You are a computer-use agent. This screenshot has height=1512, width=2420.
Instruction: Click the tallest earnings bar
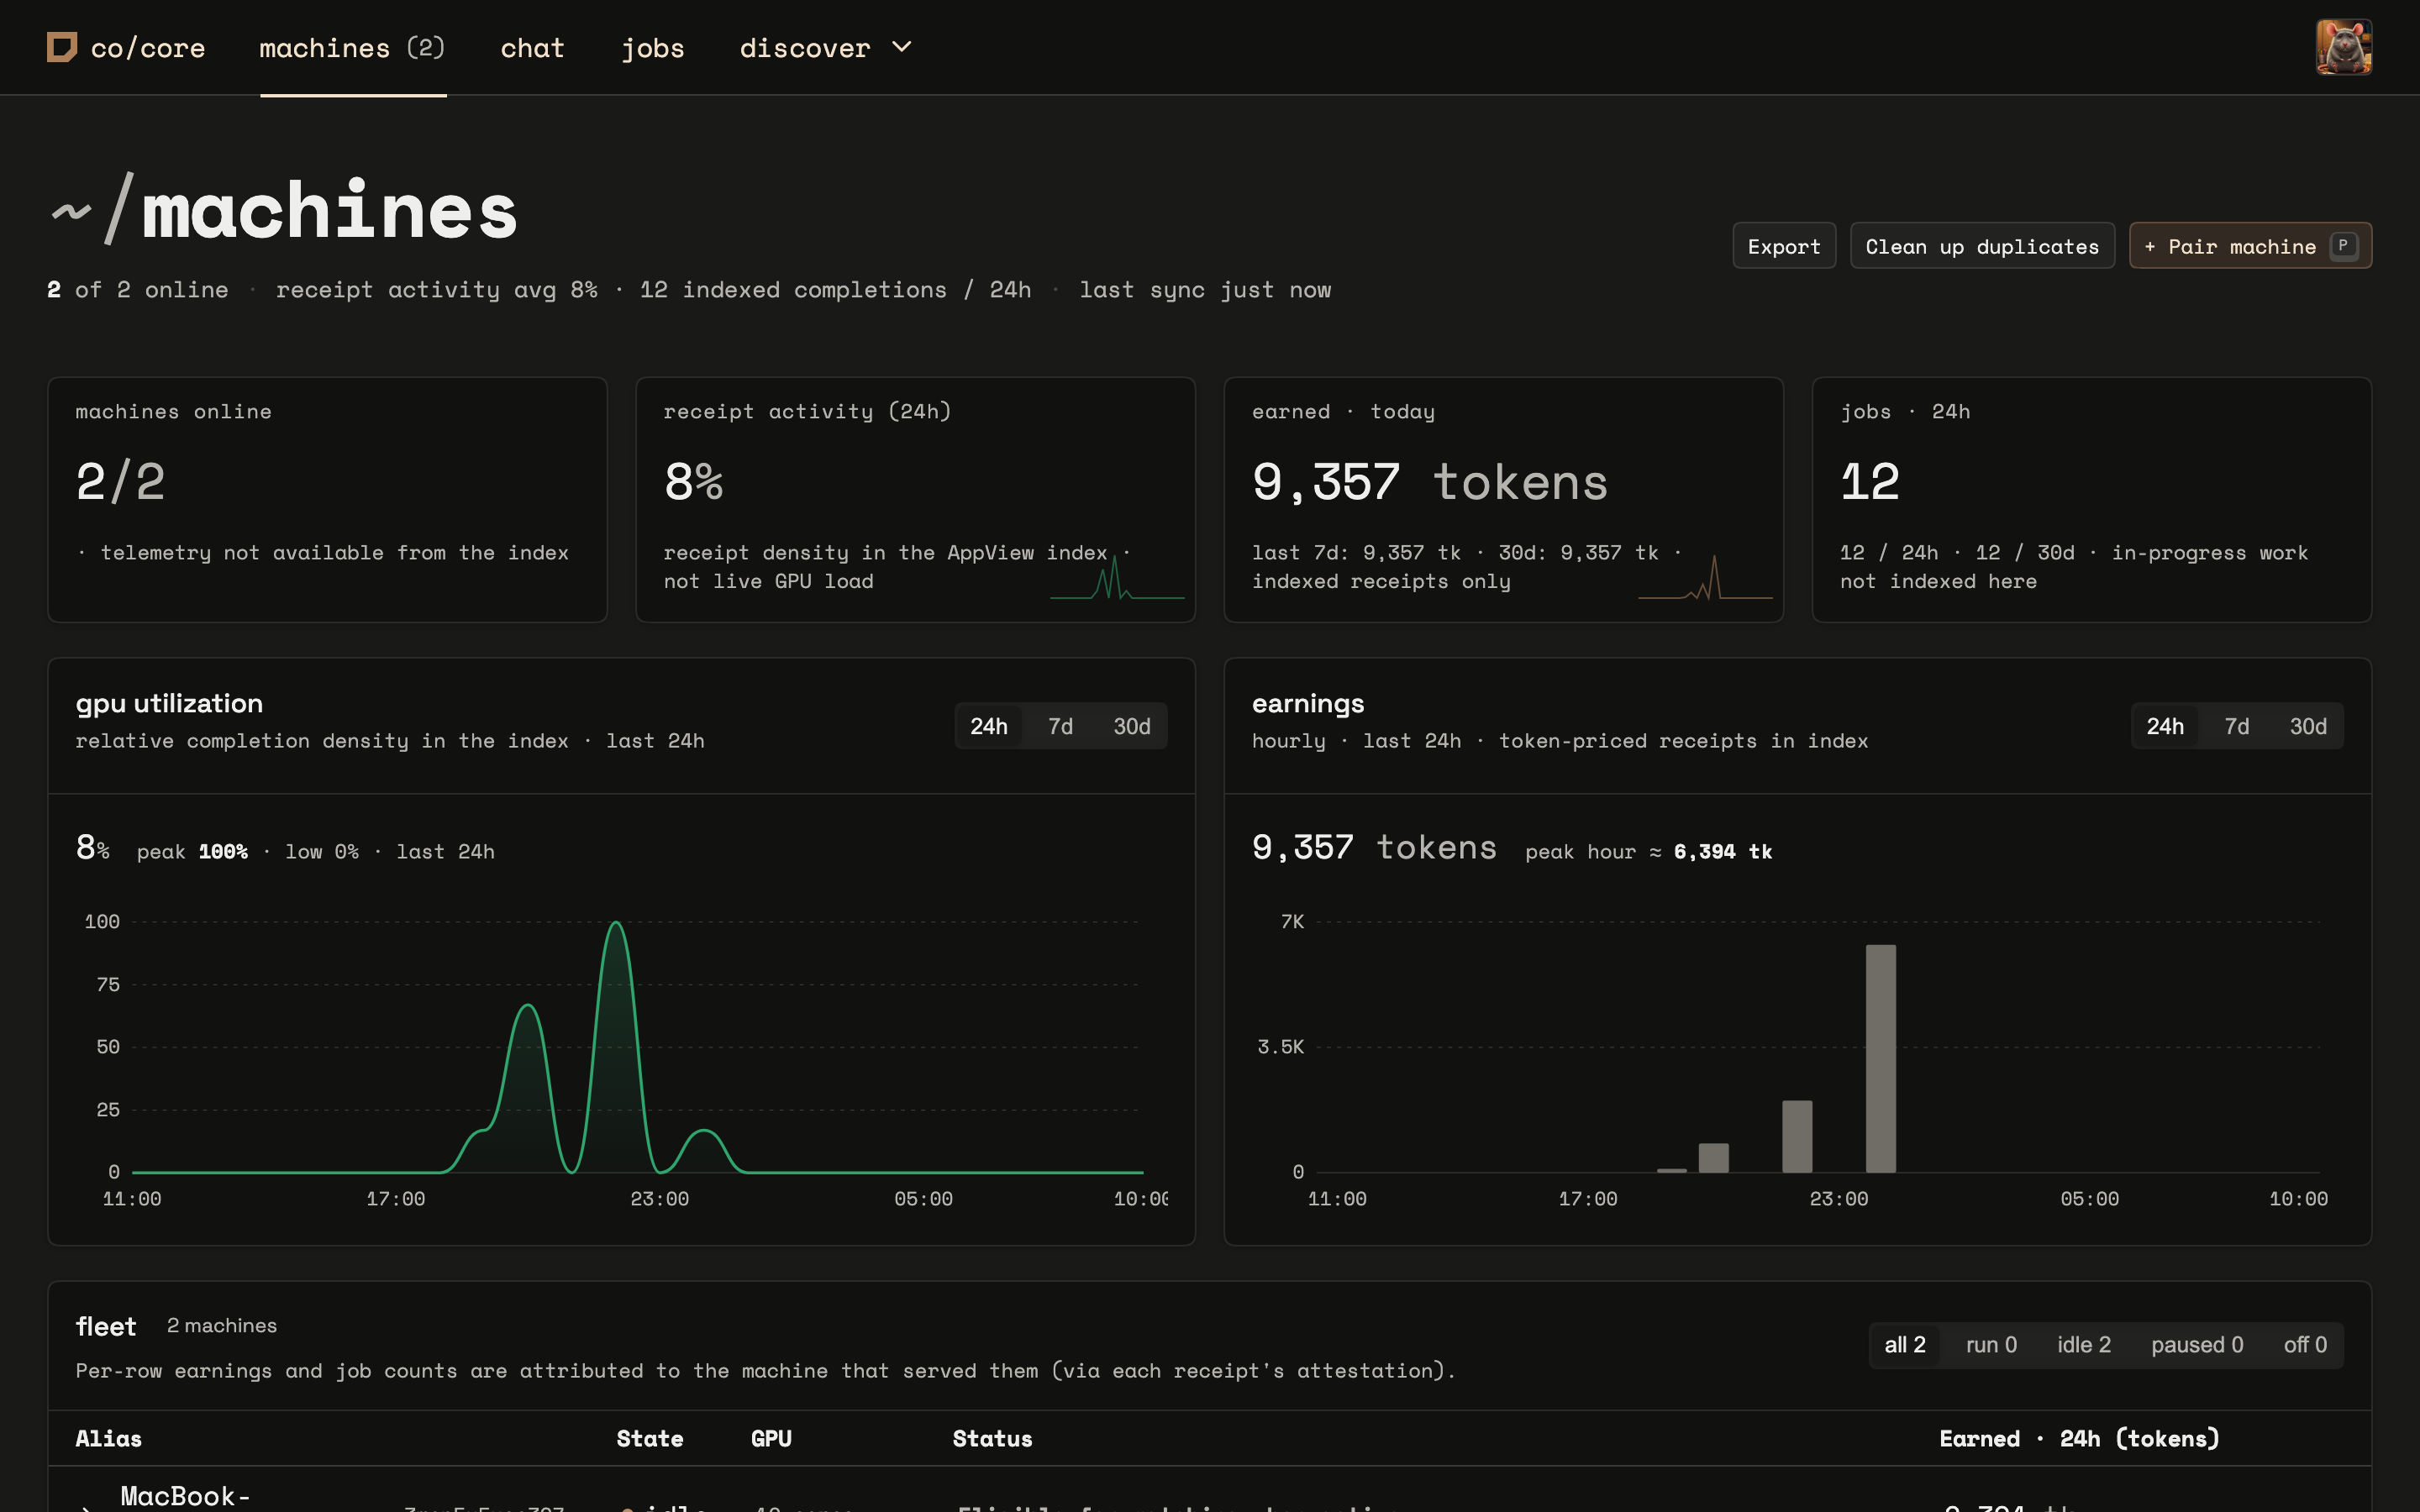(1880, 1058)
